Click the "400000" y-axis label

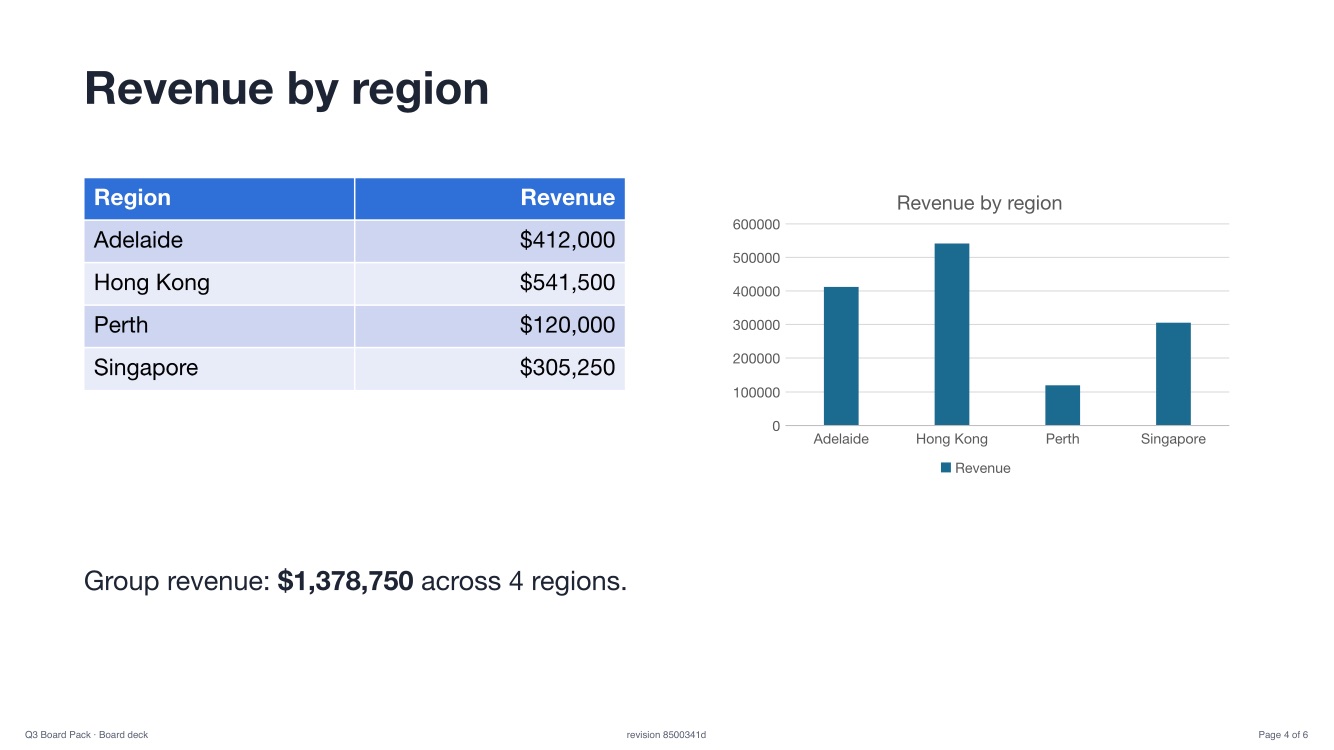(x=756, y=291)
